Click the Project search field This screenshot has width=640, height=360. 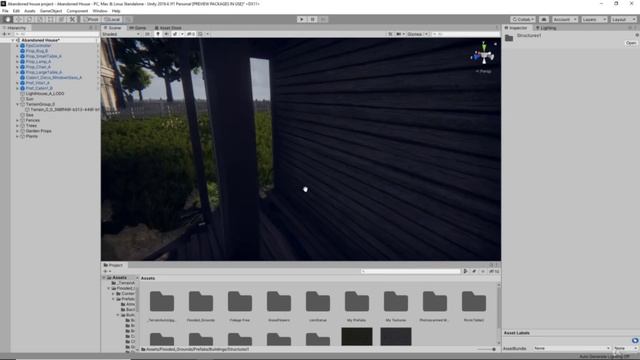[410, 271]
